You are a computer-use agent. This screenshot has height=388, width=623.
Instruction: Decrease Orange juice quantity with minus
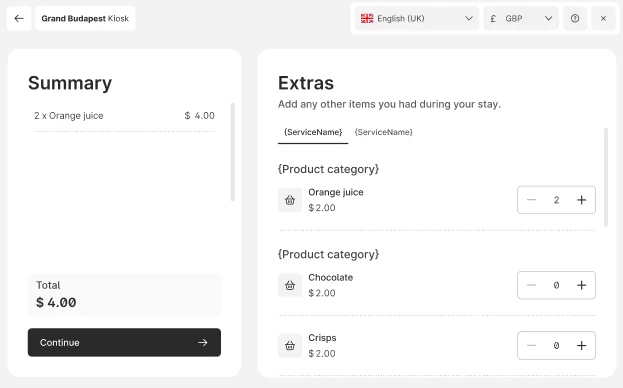[531, 200]
